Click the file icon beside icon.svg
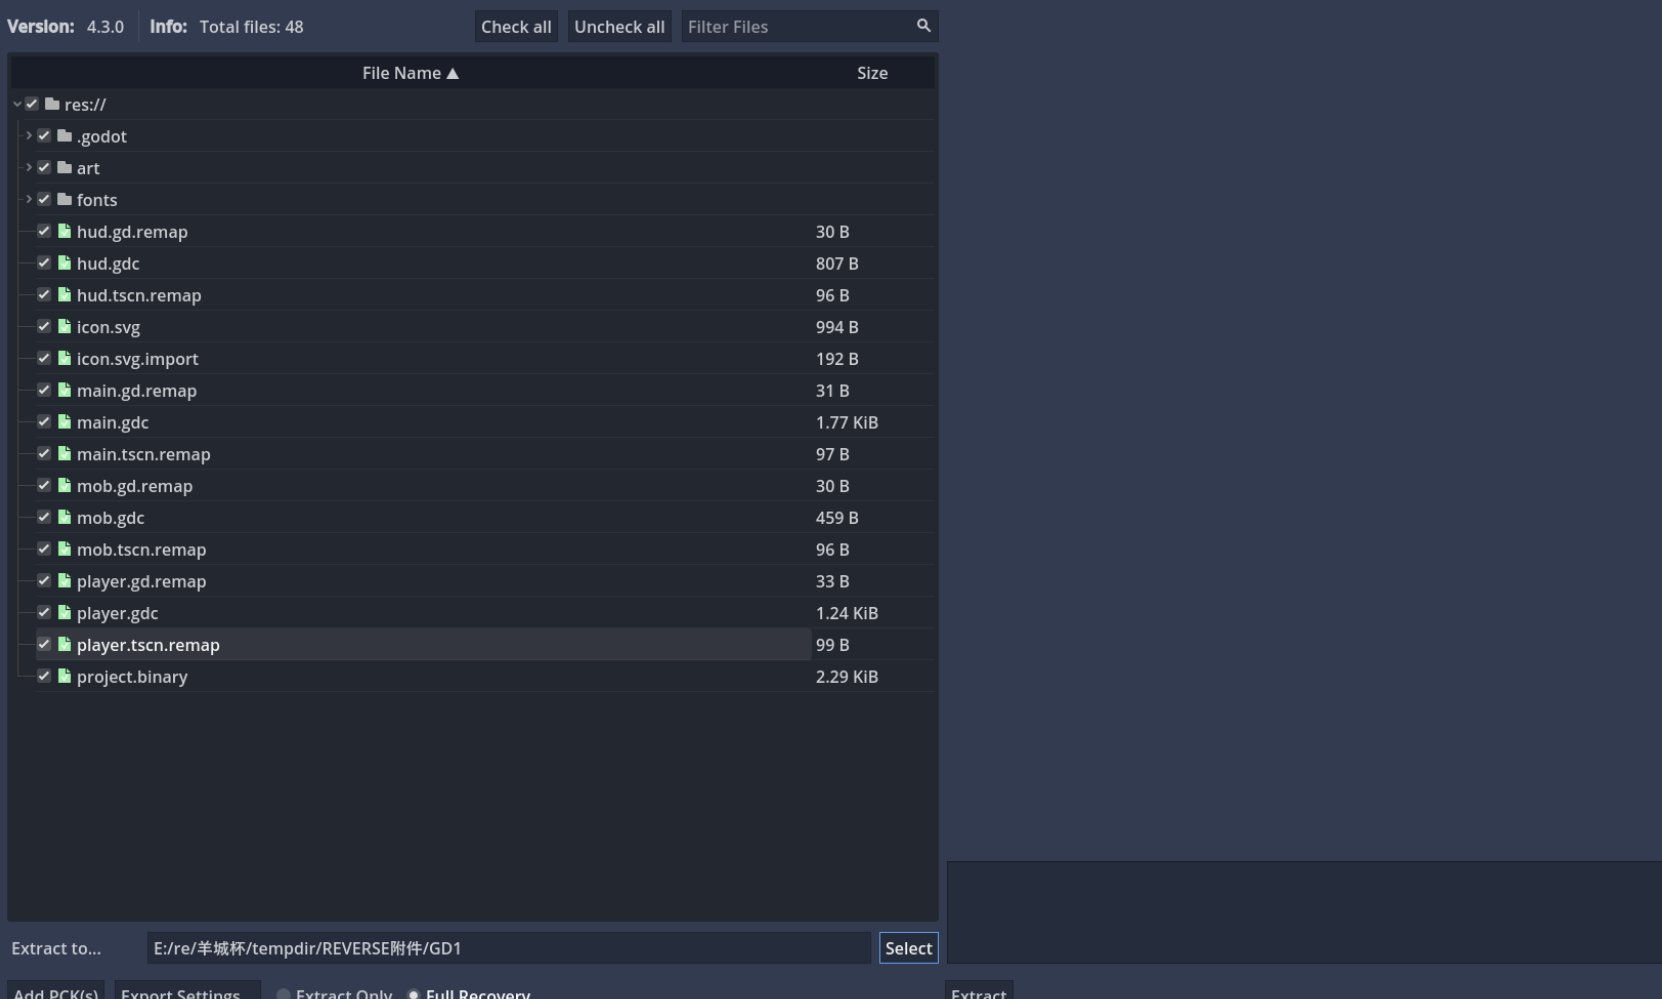1662x999 pixels. (65, 327)
